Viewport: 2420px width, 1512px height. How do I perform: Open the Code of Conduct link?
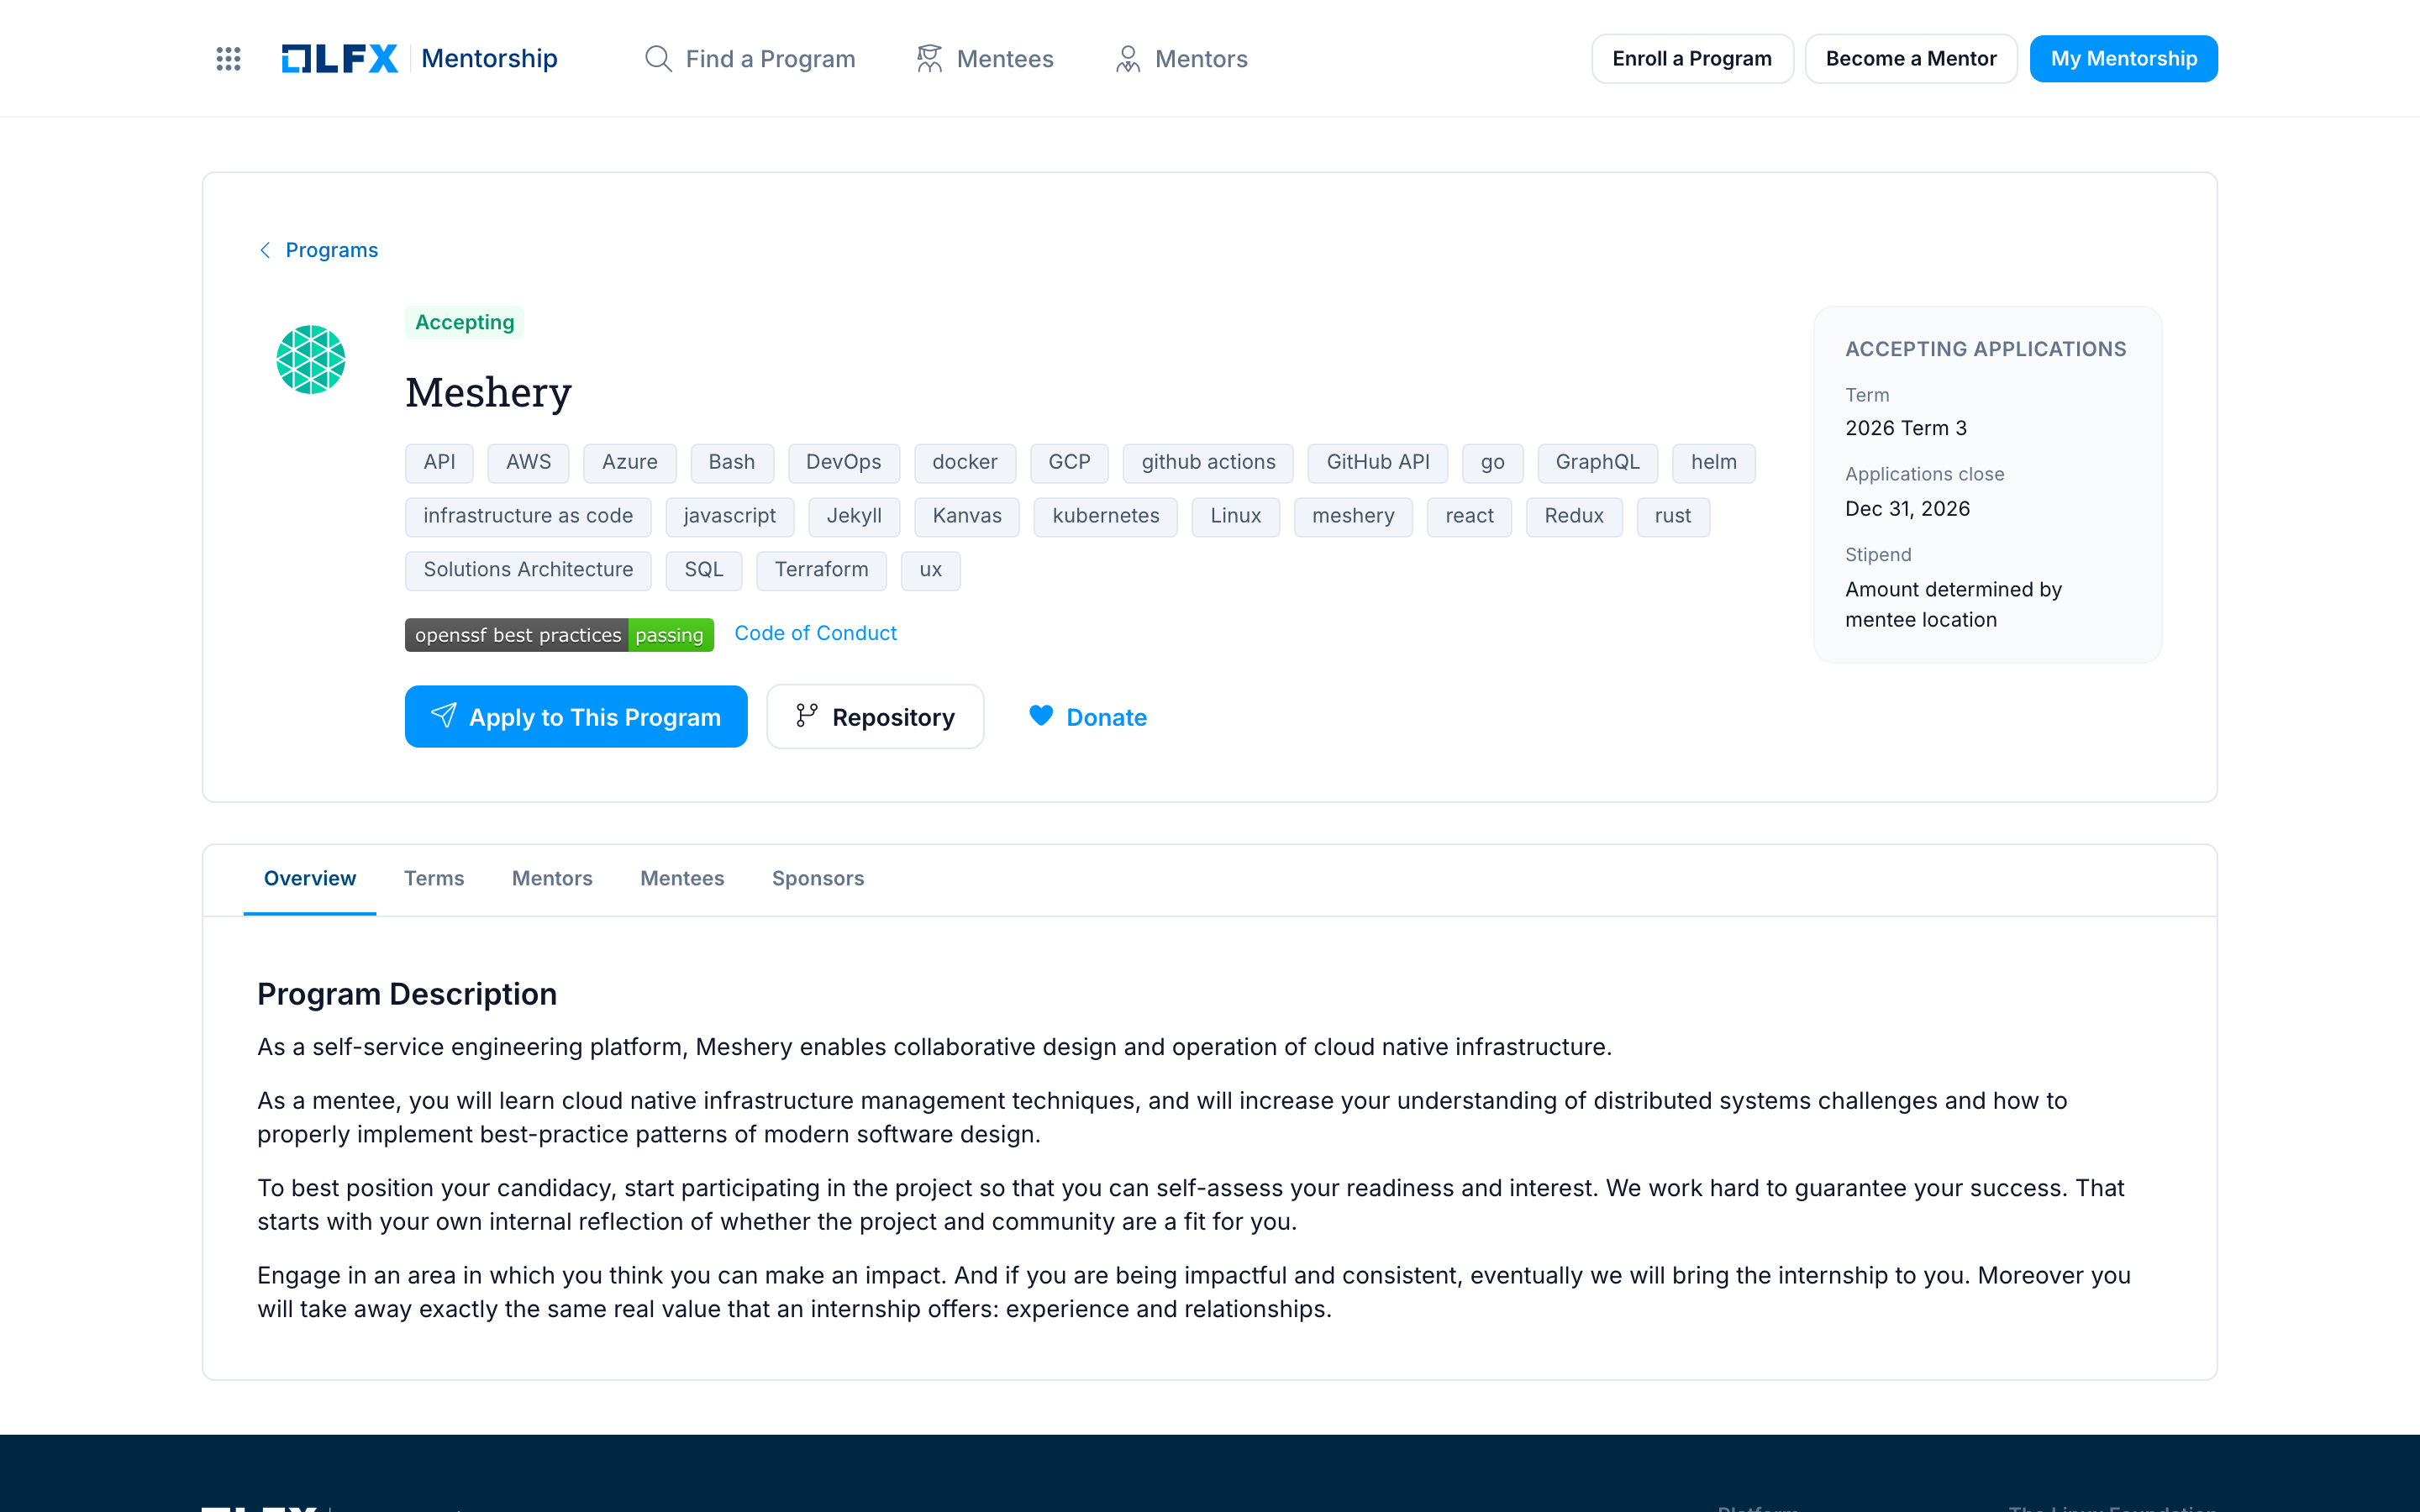coord(815,633)
